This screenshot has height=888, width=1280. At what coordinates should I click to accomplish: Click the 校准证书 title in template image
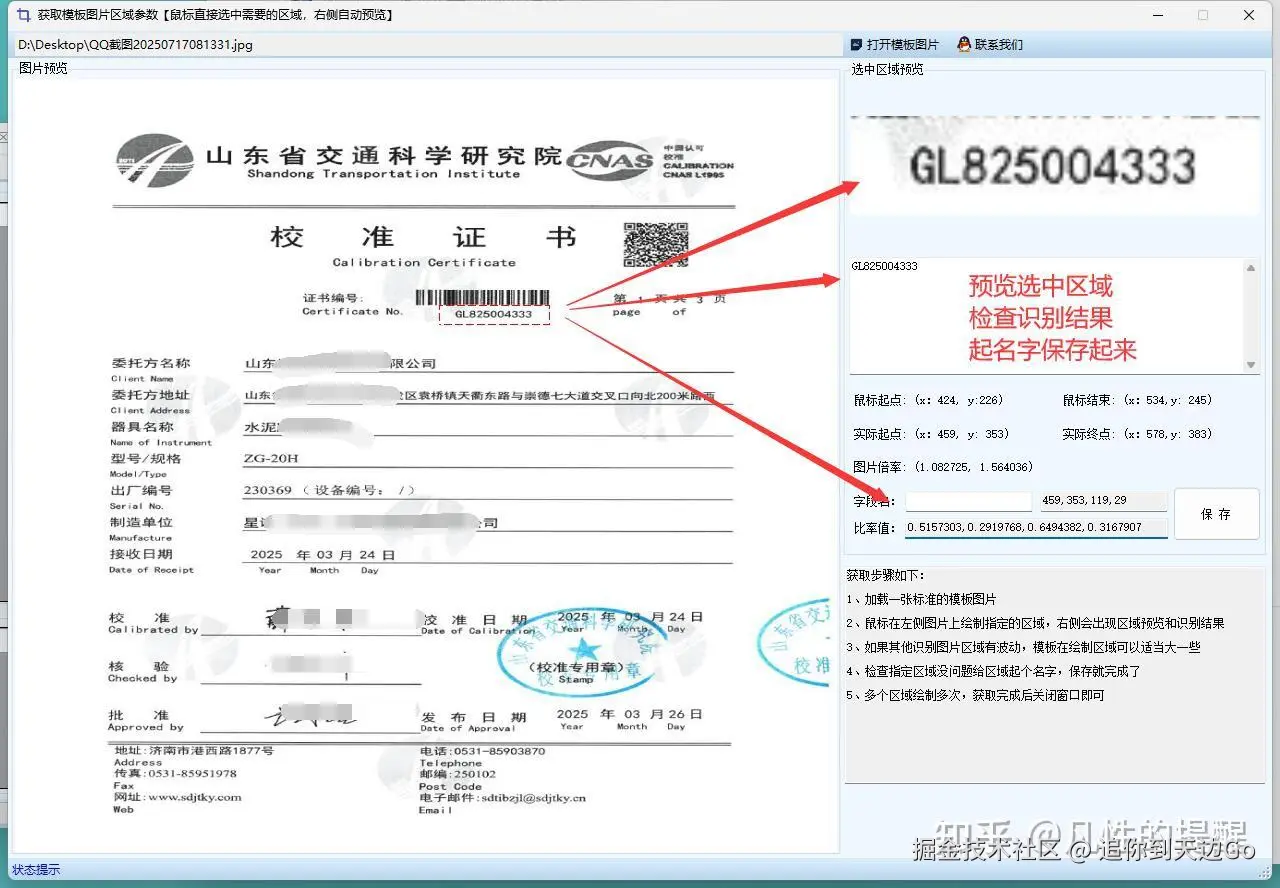[424, 238]
